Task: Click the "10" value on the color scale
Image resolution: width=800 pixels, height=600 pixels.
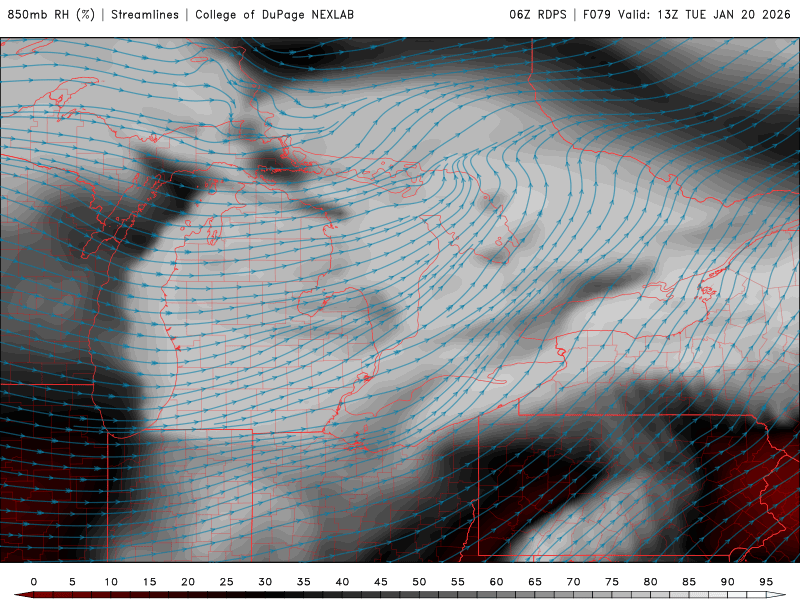Action: tap(111, 582)
